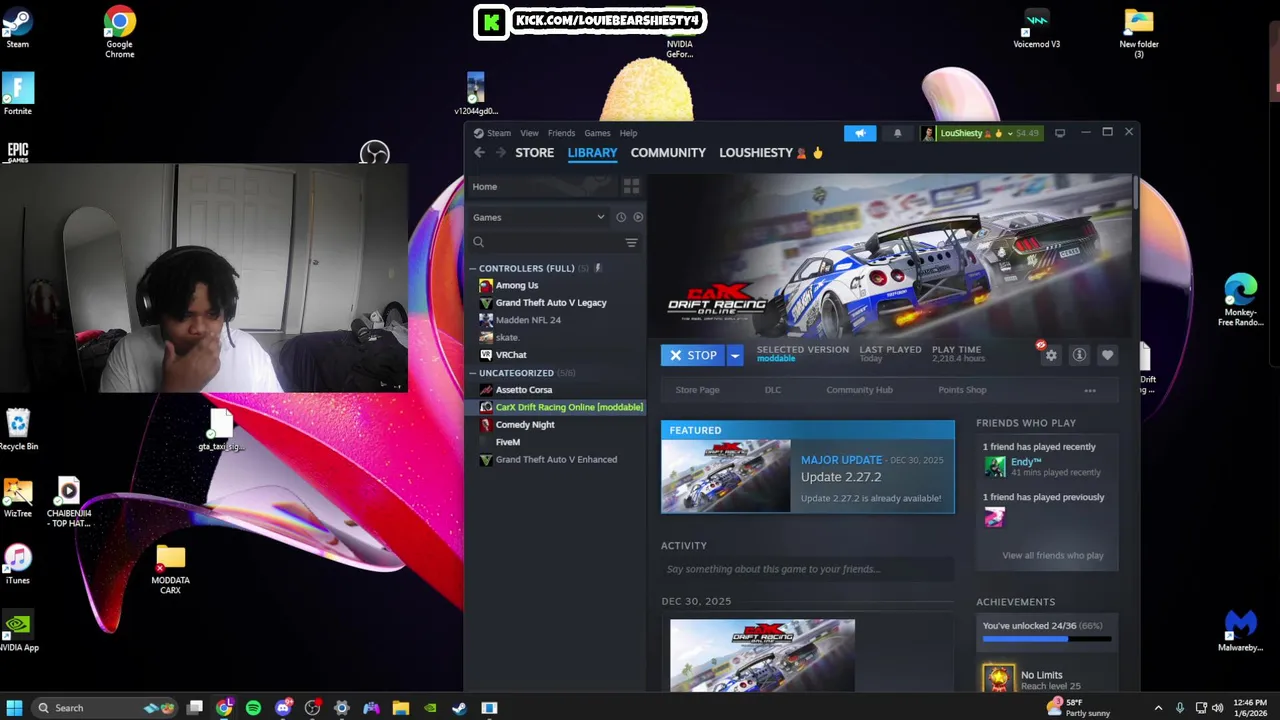Open the Help menu
This screenshot has width=1280, height=720.
point(628,133)
